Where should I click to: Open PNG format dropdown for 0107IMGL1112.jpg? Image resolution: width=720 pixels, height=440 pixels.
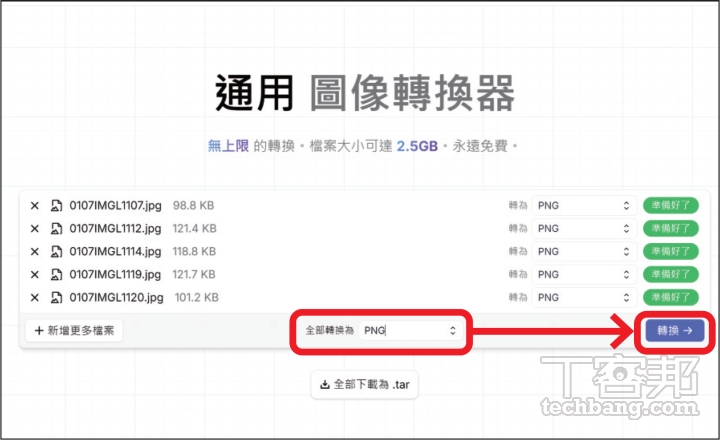point(584,229)
